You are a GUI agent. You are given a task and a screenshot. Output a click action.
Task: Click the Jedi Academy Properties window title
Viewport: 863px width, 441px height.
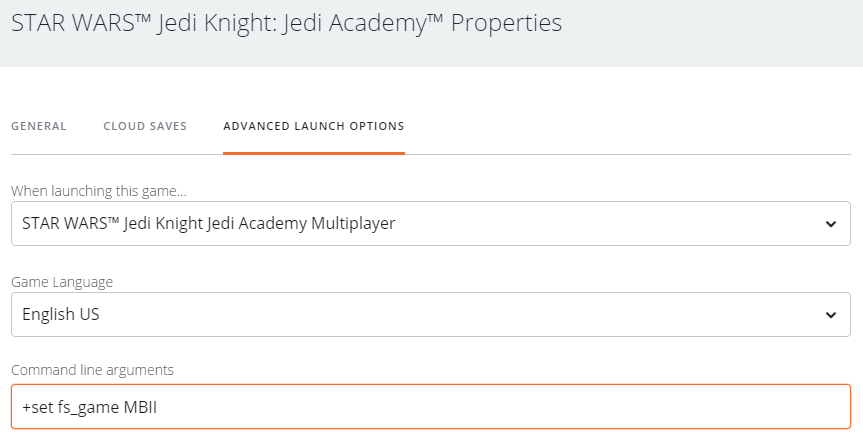coord(286,23)
